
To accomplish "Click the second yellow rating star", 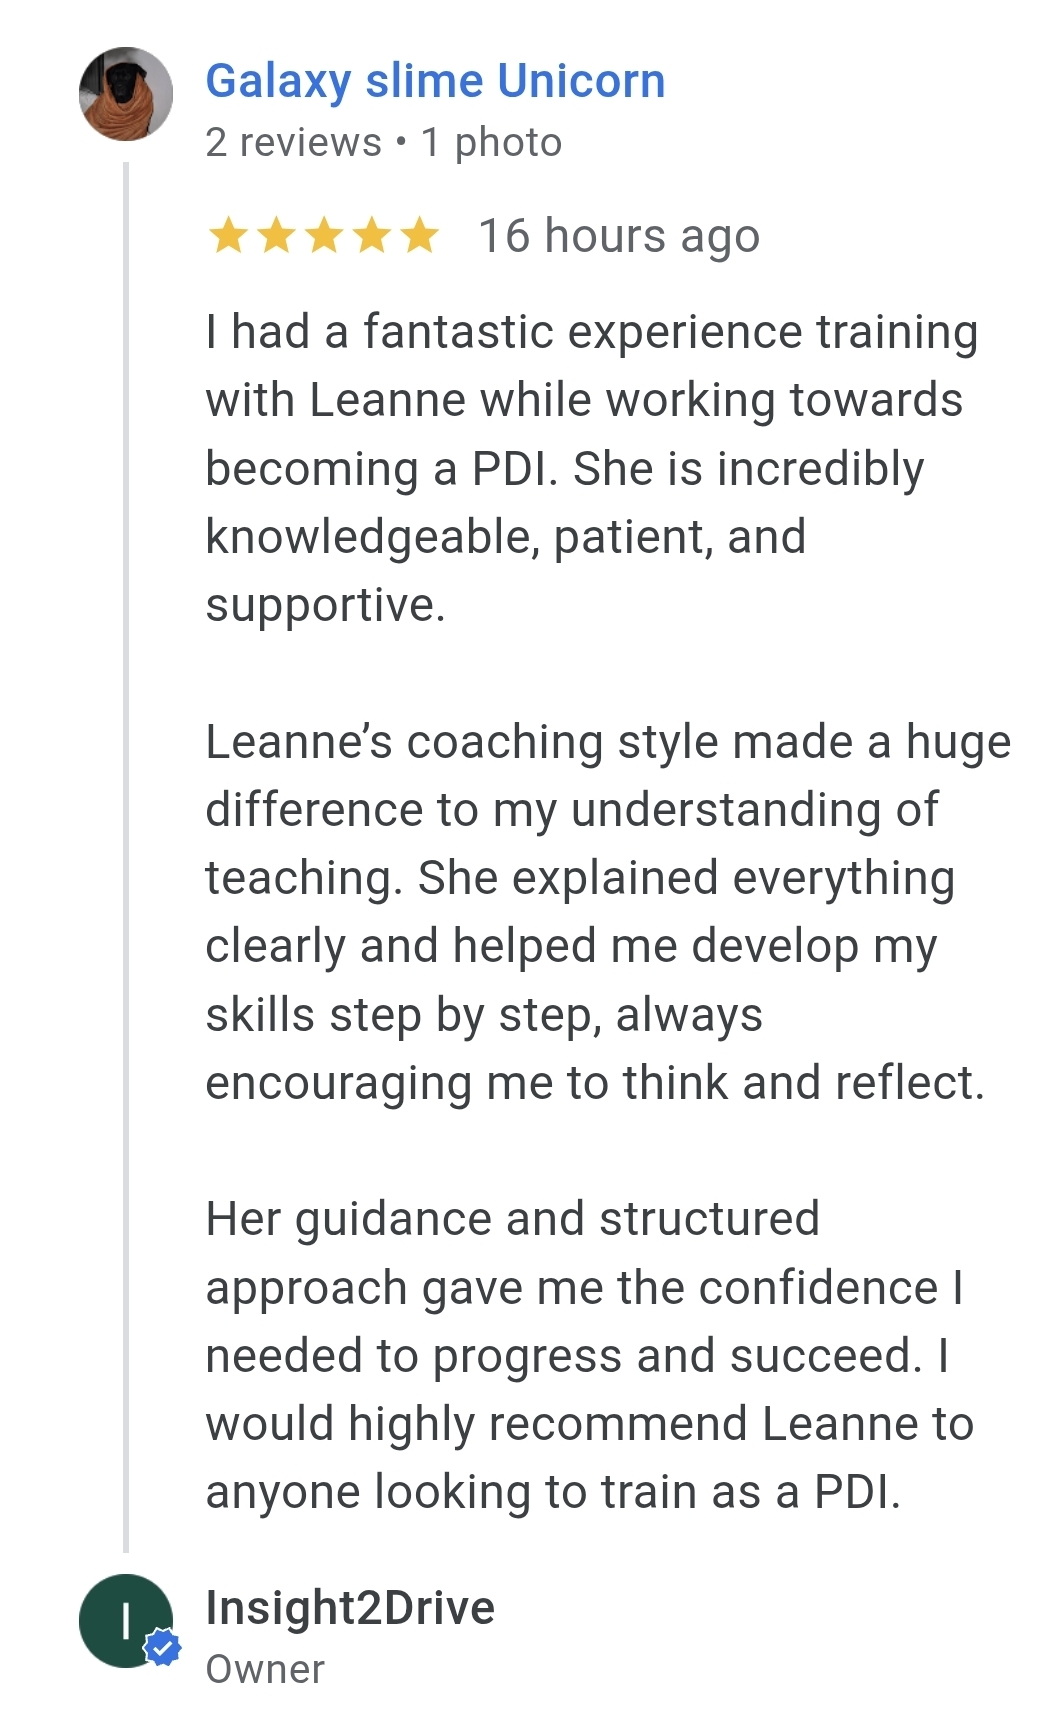I will tap(276, 237).
